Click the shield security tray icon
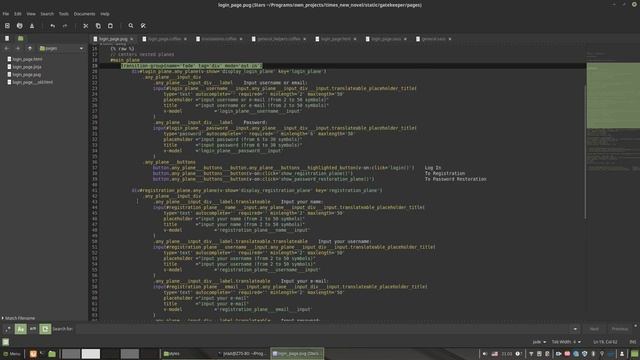This screenshot has width=640, height=360. pyautogui.click(x=584, y=353)
